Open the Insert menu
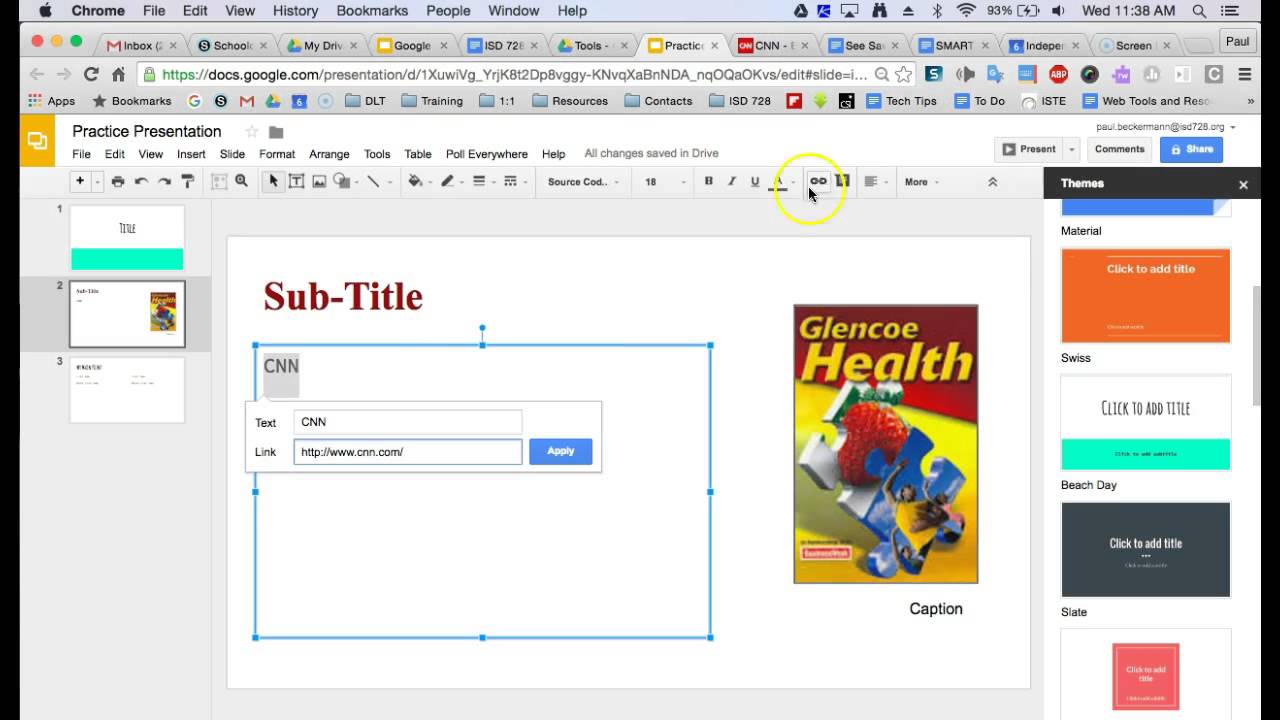 tap(191, 154)
